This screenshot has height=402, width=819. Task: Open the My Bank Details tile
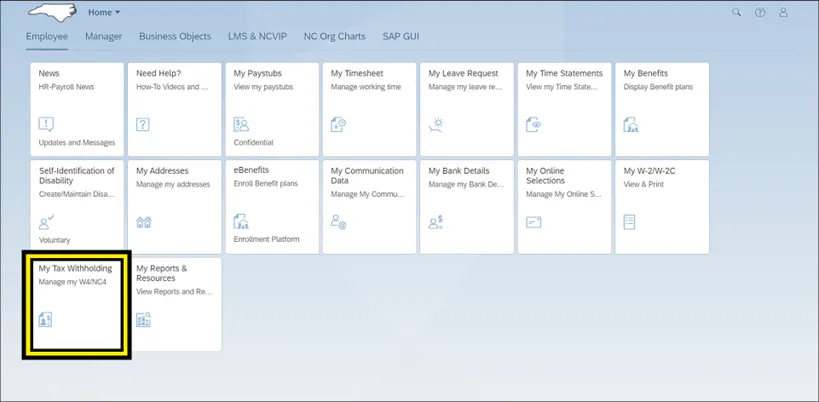point(466,206)
